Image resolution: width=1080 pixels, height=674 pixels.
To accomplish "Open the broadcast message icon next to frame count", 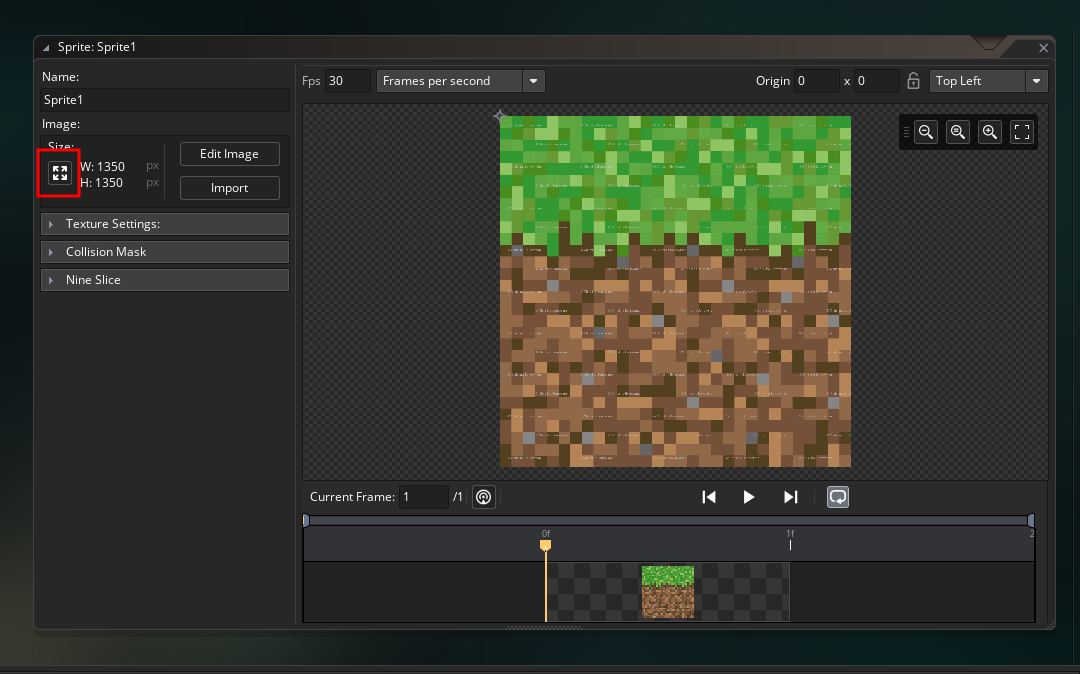I will (x=484, y=497).
